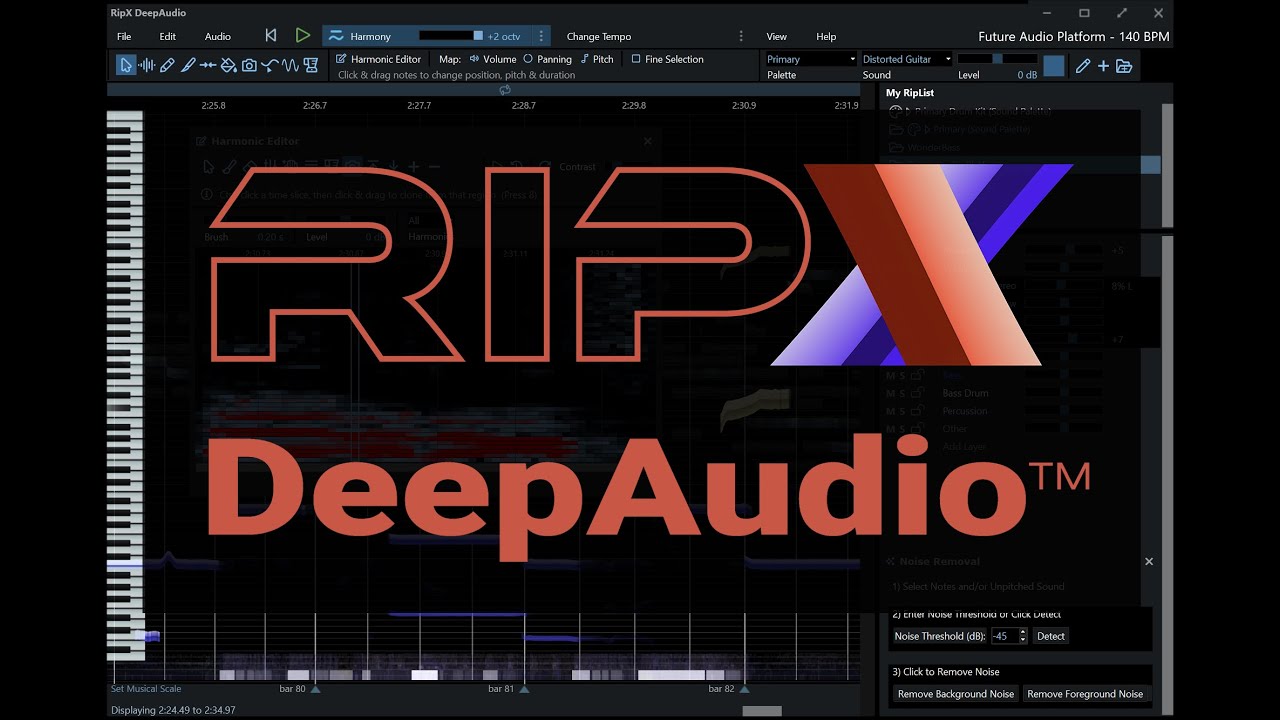Select the Panning radio option in Map settings
Viewport: 1280px width, 720px height.
(x=528, y=59)
